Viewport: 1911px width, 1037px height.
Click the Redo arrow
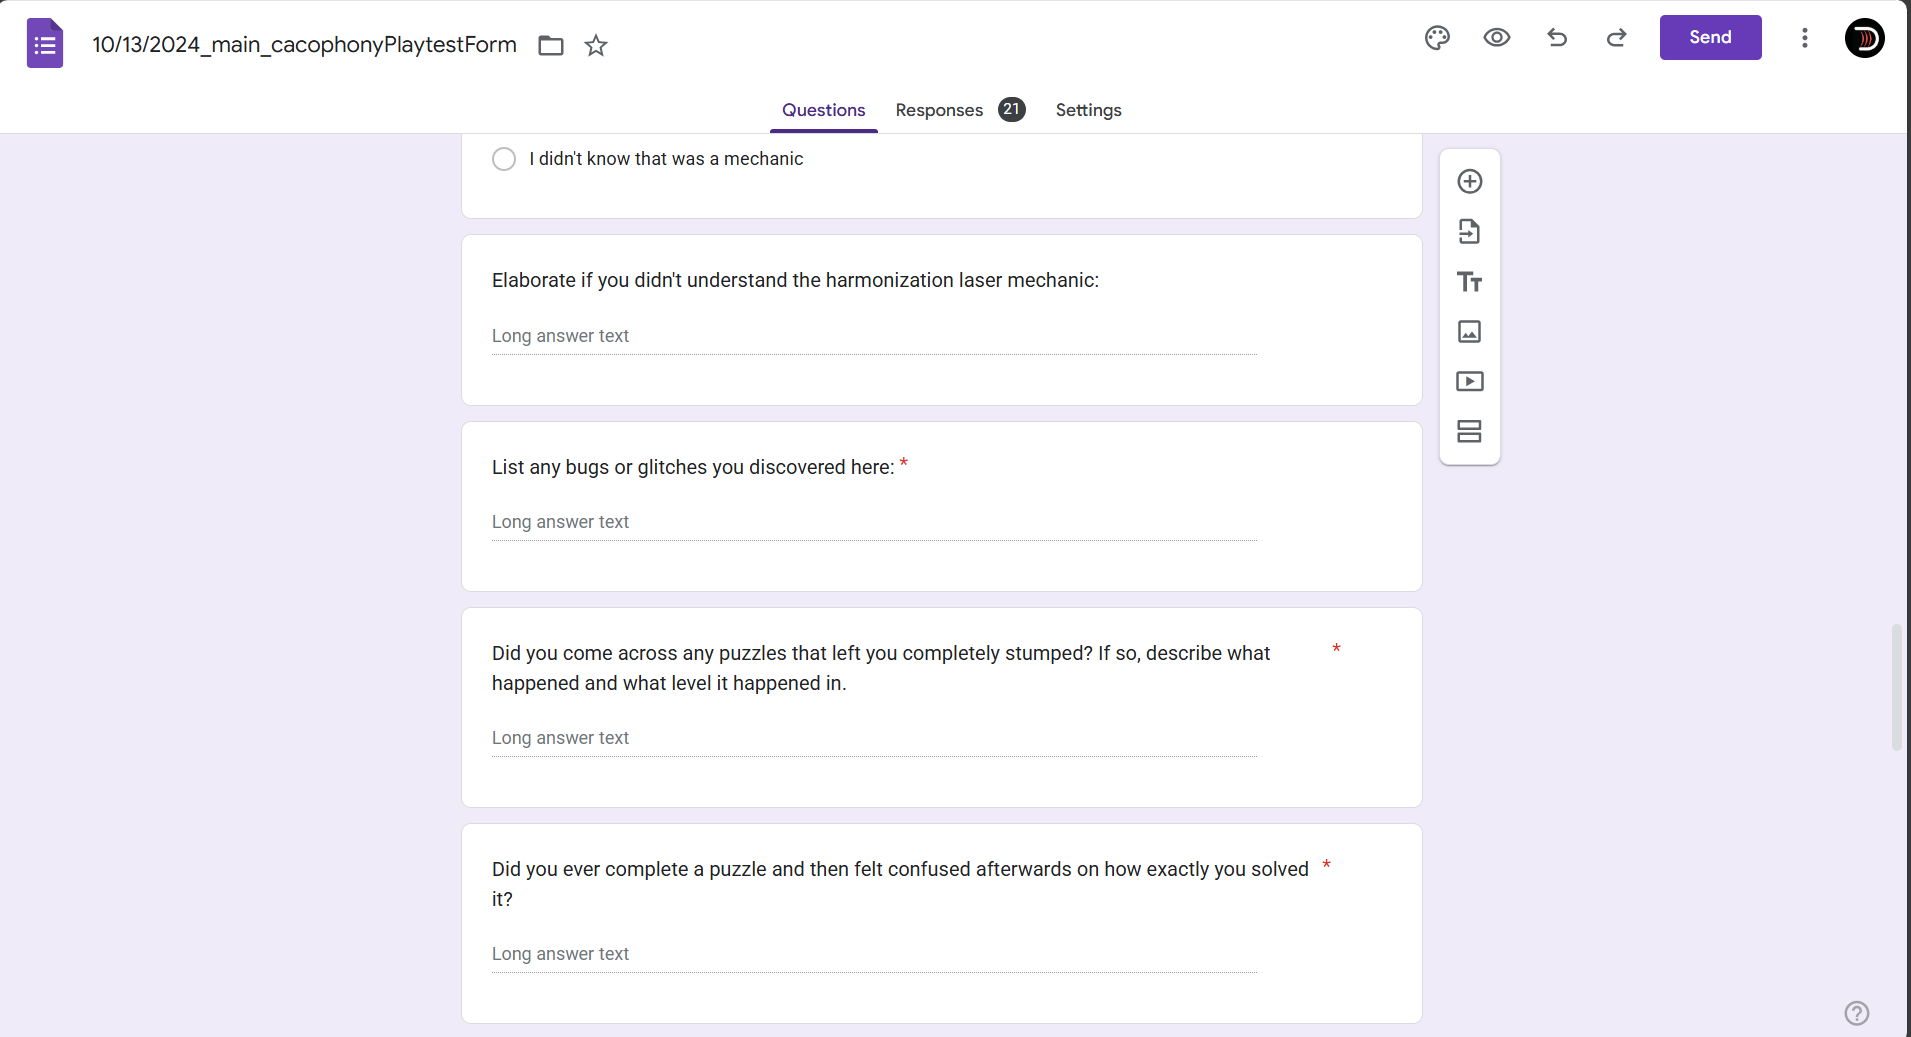[1616, 38]
